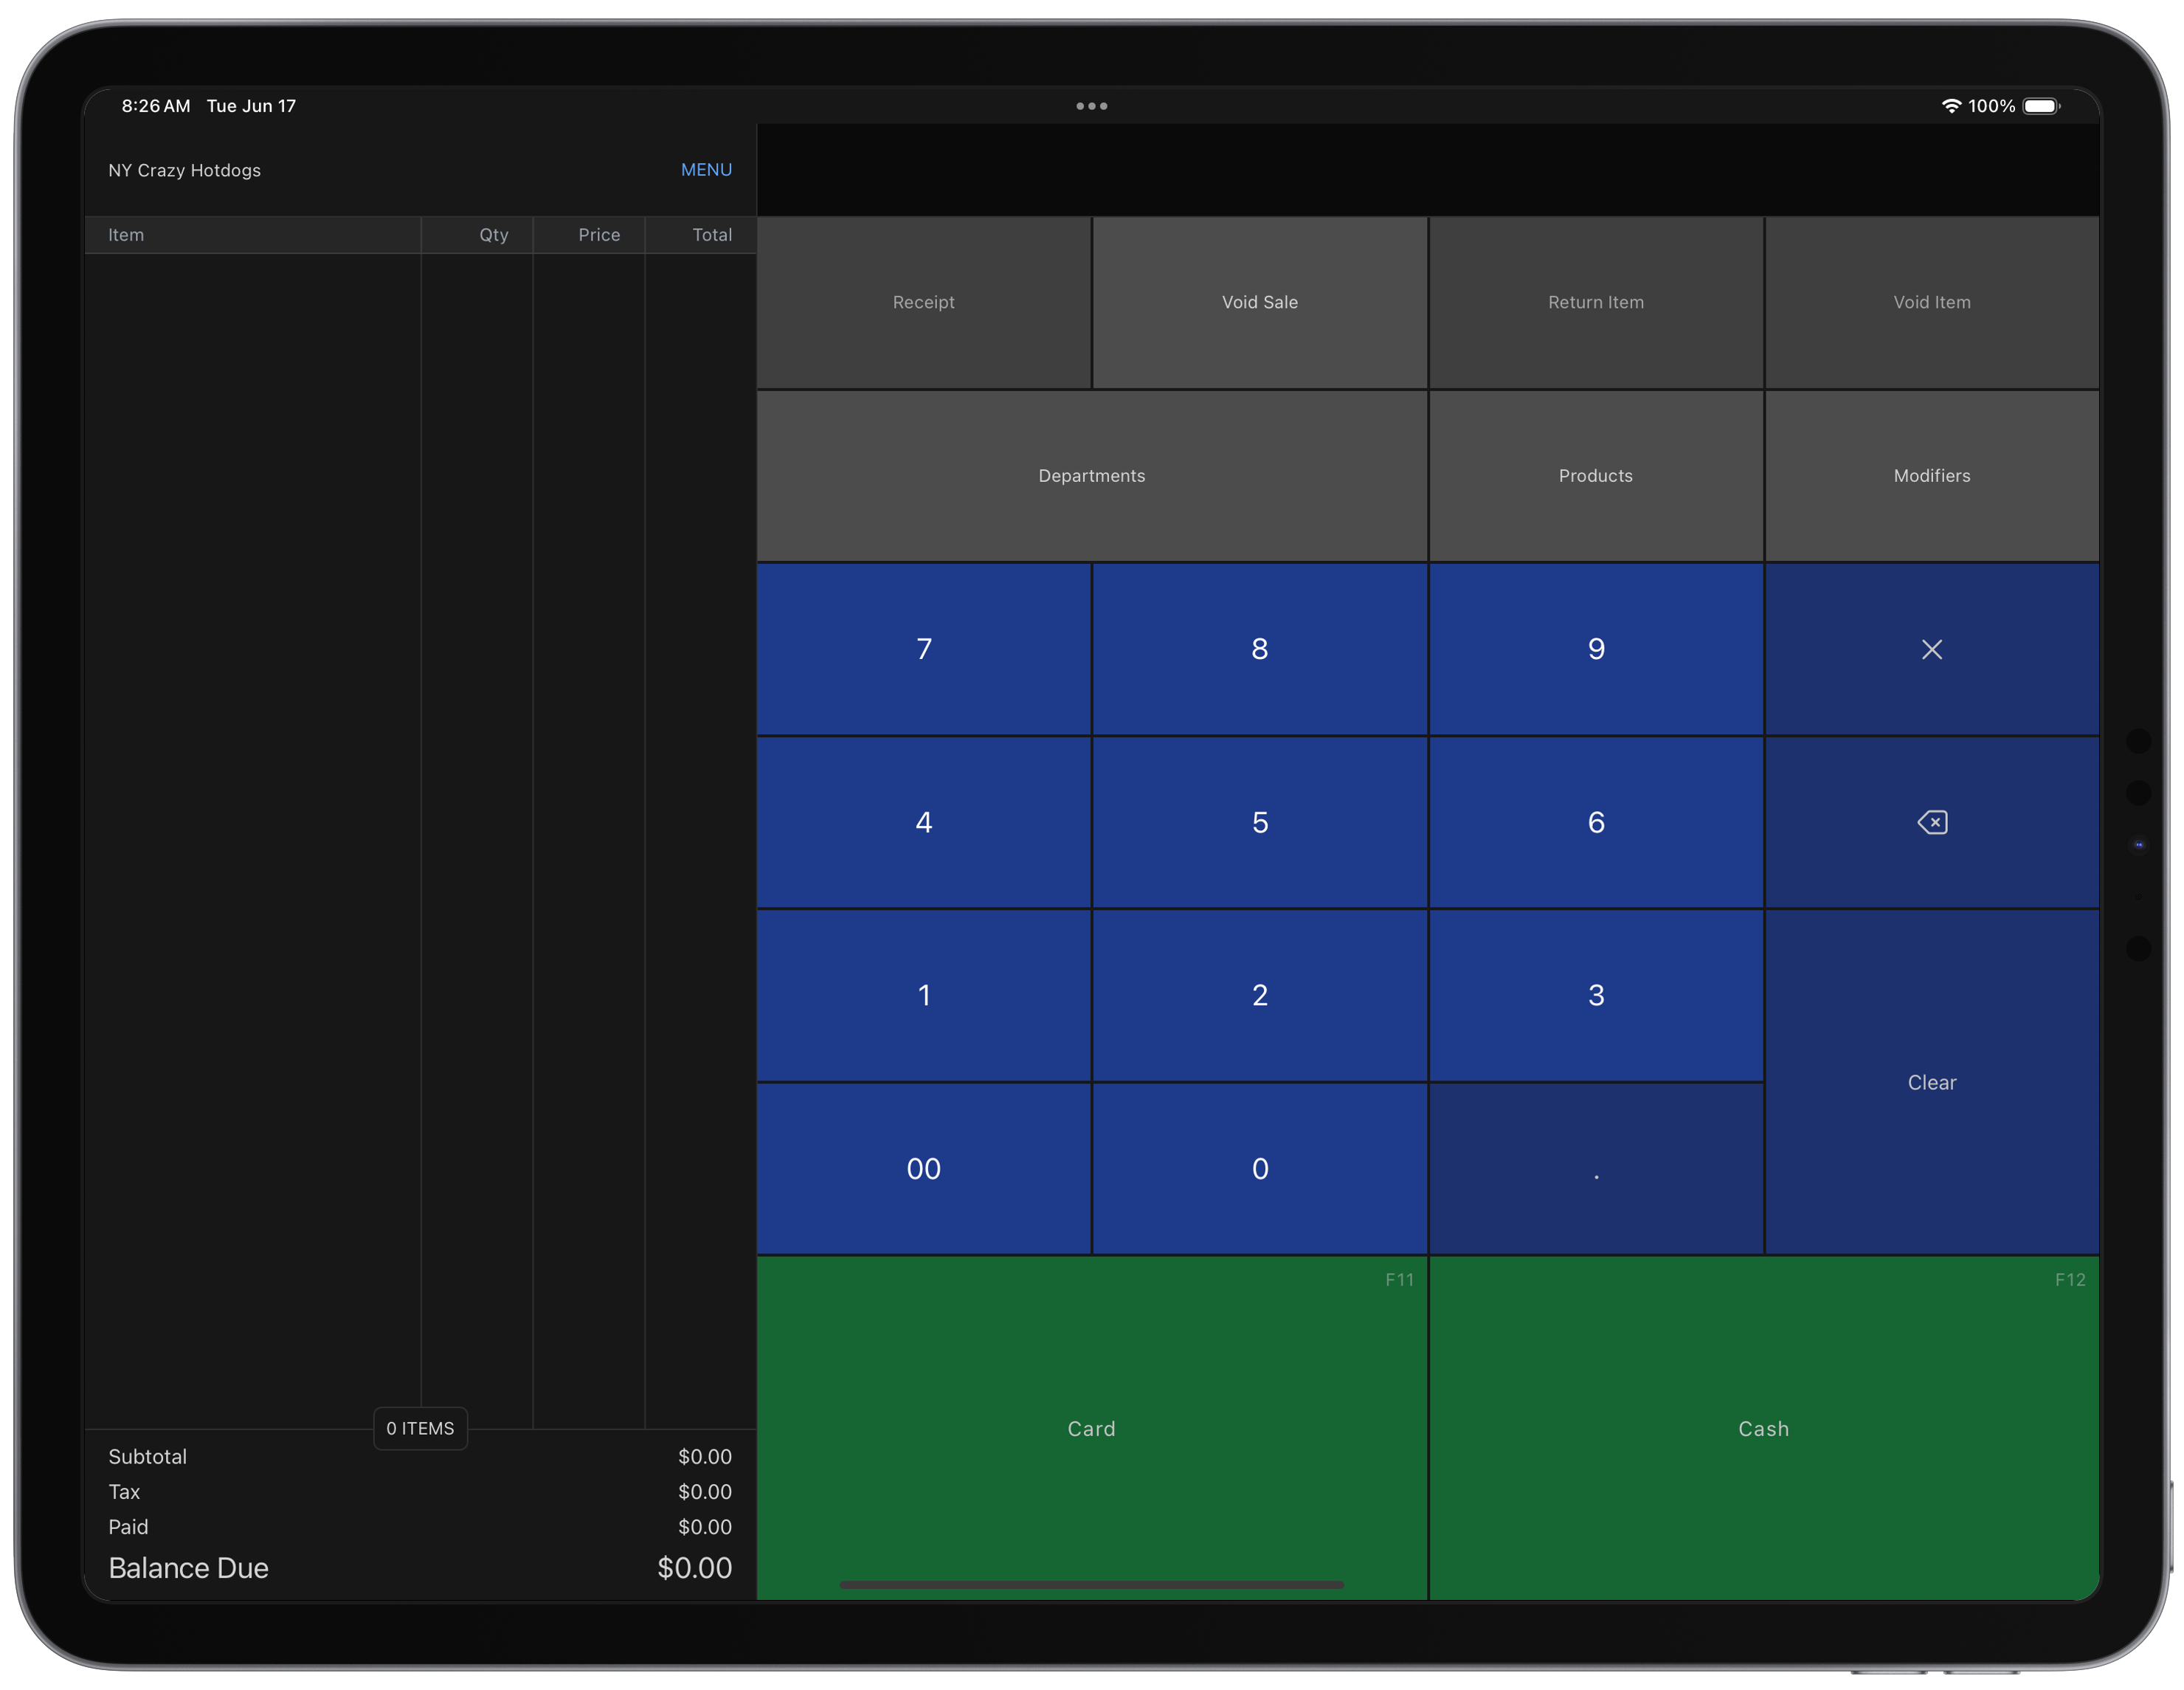Pay with Card (F11)

click(1091, 1428)
